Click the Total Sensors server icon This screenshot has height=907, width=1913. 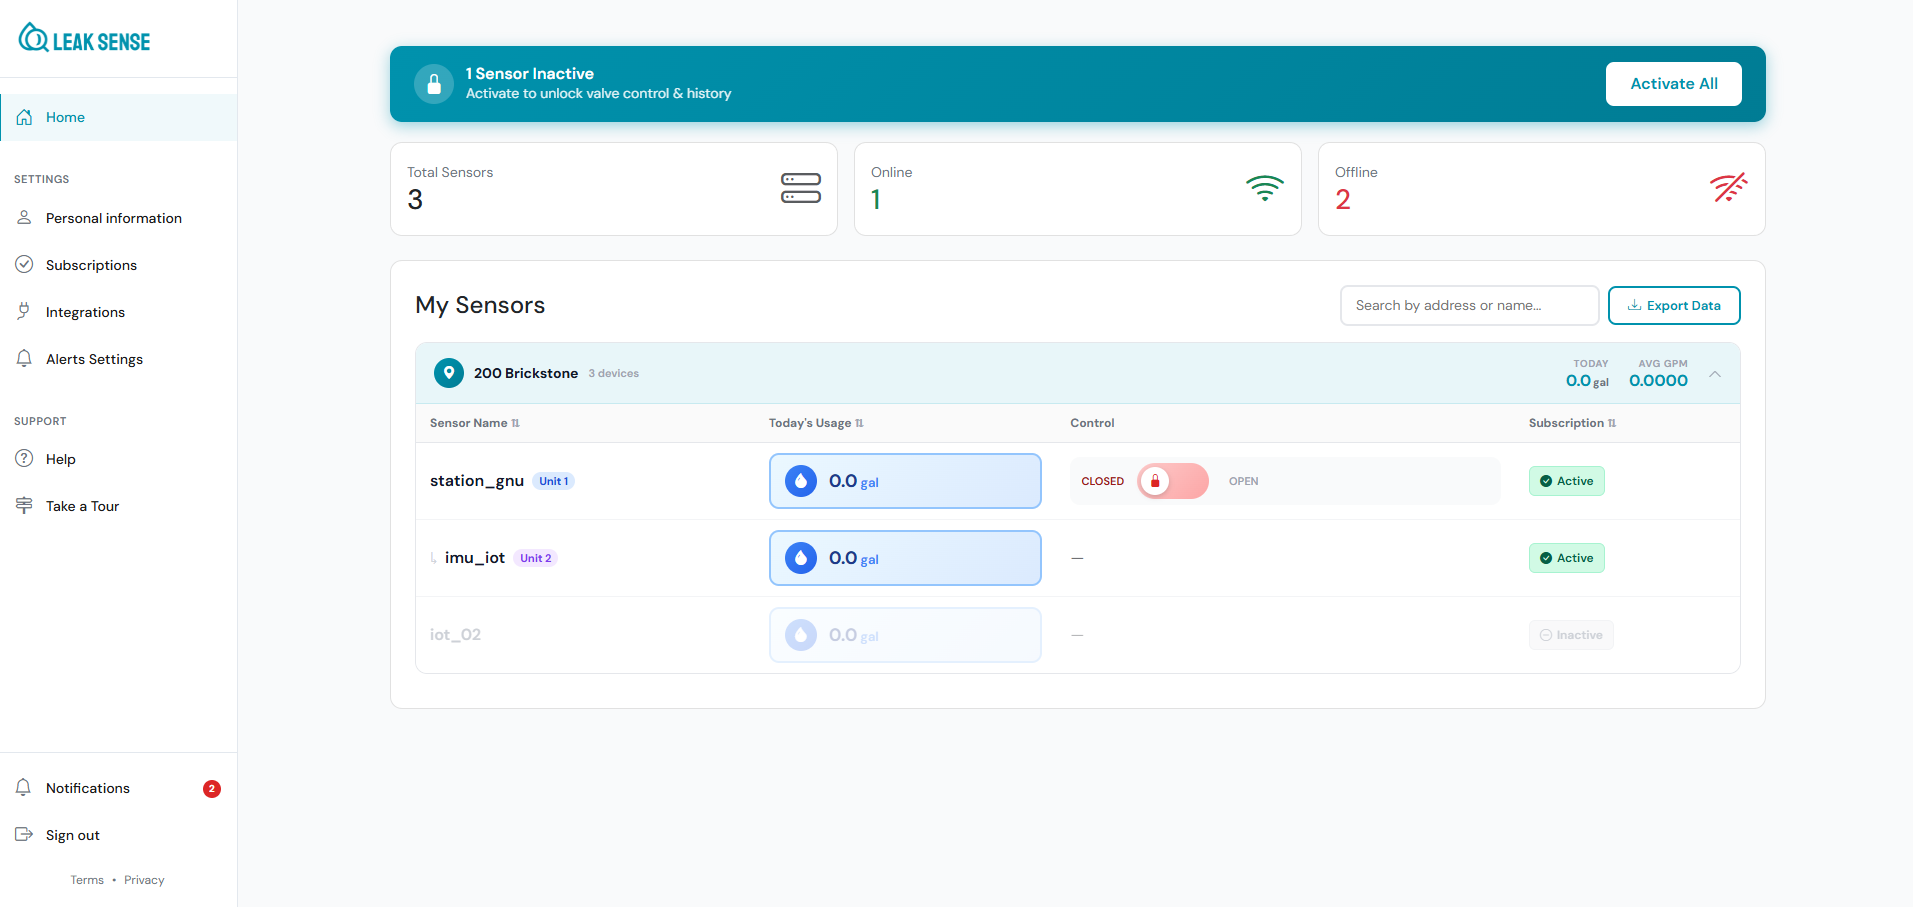(x=801, y=188)
